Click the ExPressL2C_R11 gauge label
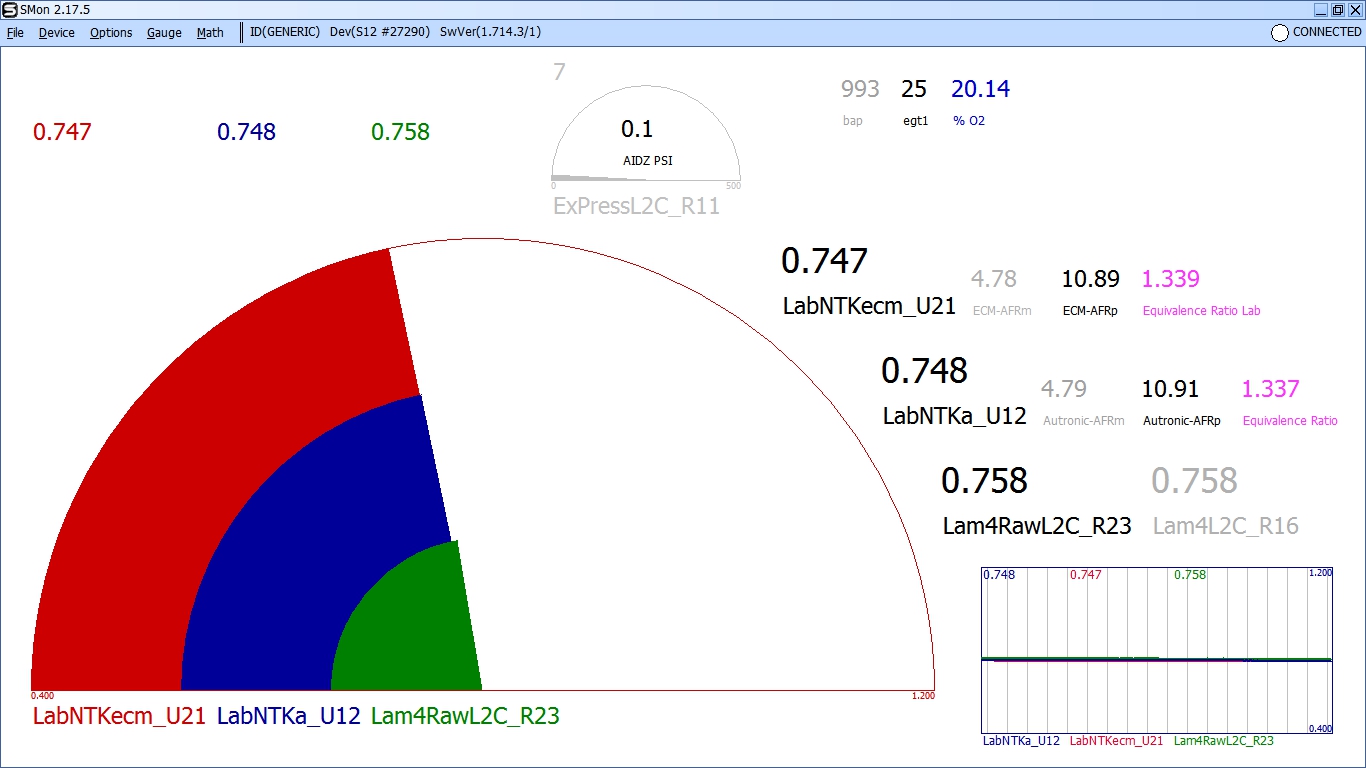This screenshot has height=768, width=1366. tap(636, 207)
